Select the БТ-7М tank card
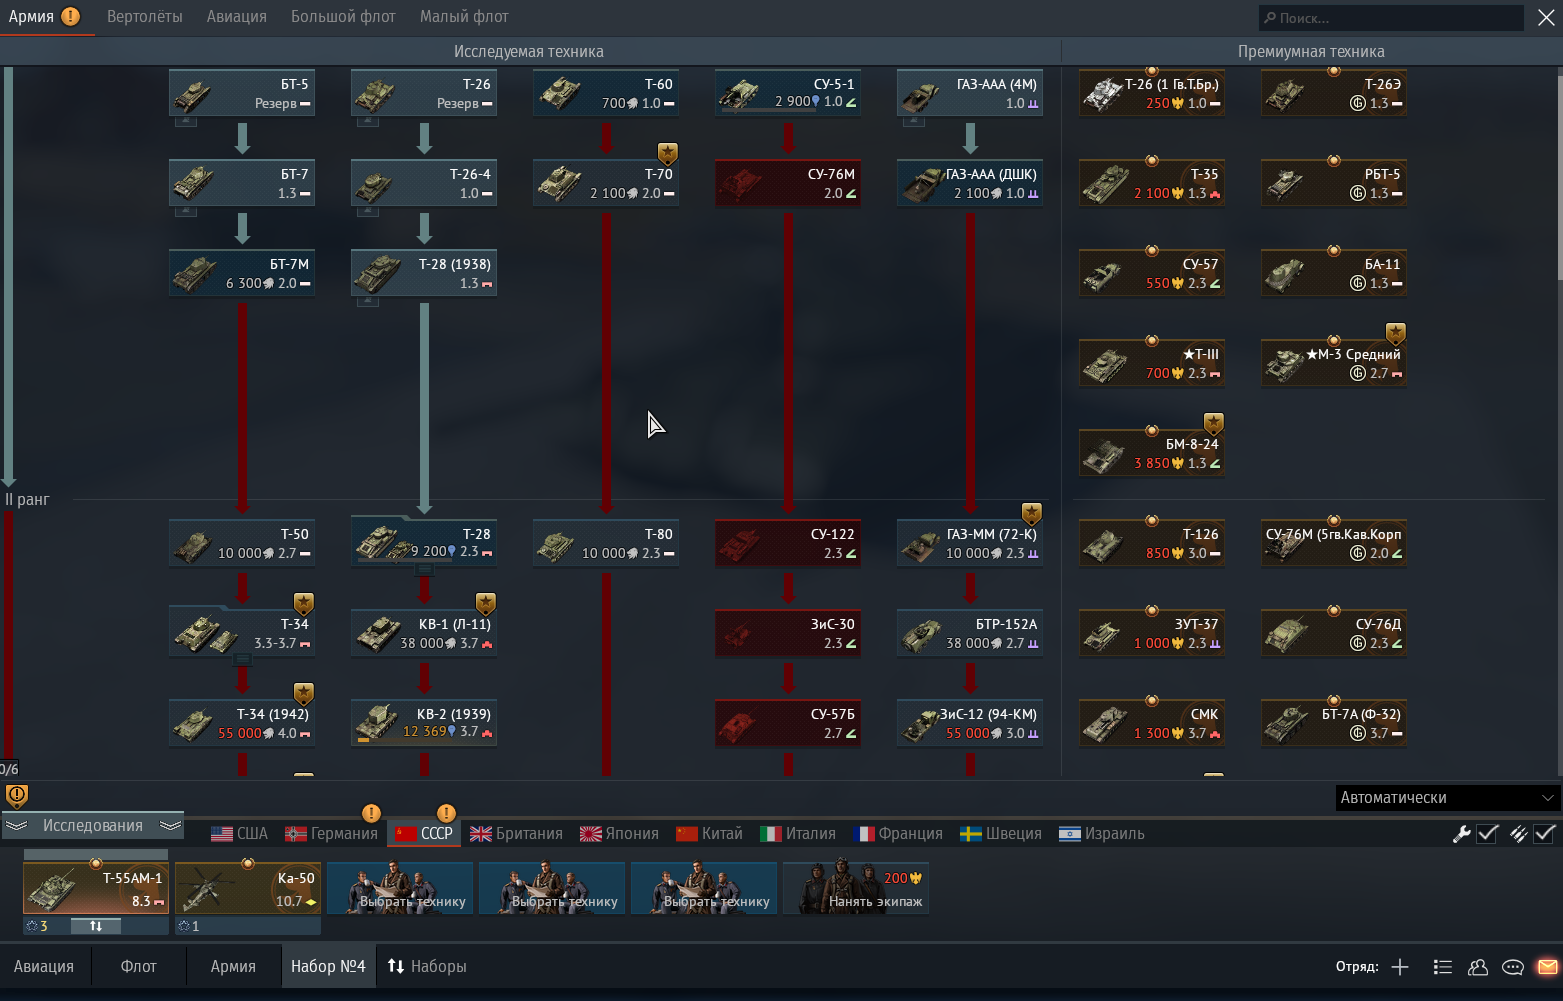1563x1001 pixels. (242, 273)
